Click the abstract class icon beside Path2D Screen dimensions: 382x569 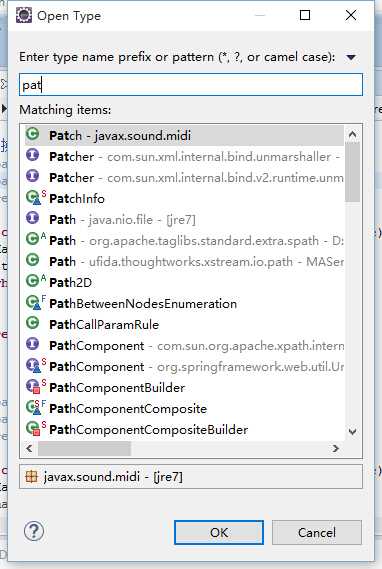coord(36,281)
